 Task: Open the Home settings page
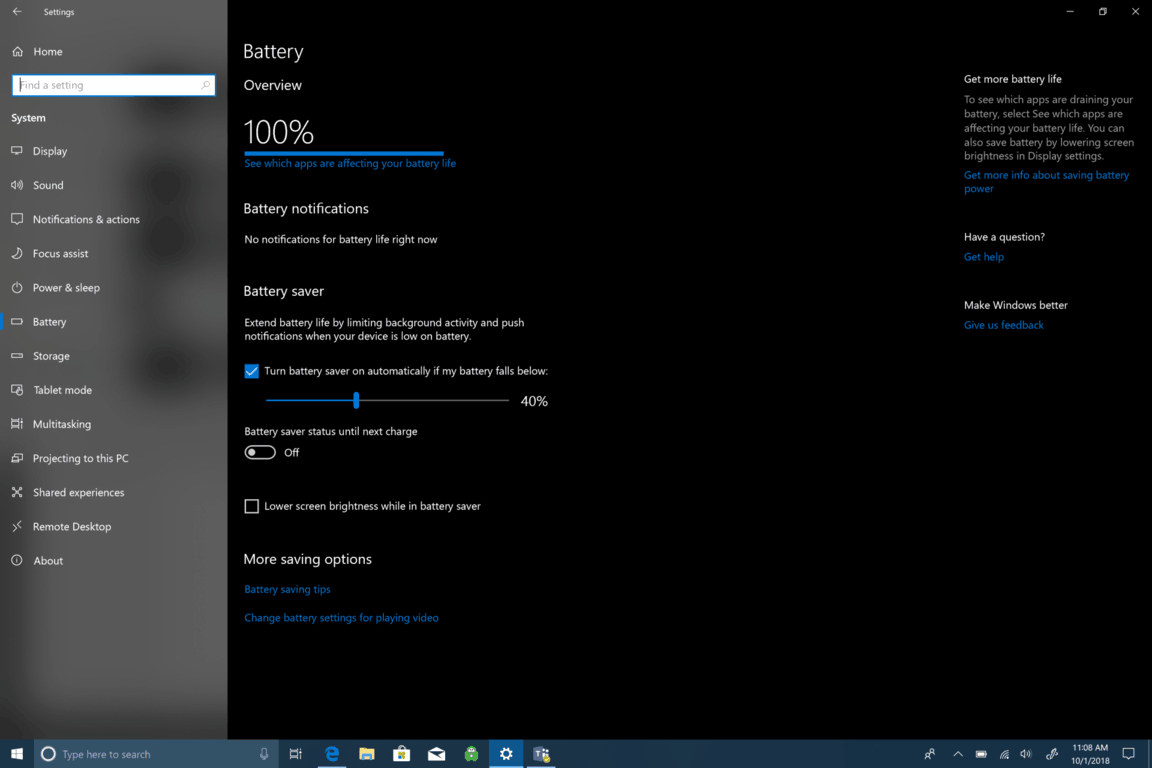(47, 51)
